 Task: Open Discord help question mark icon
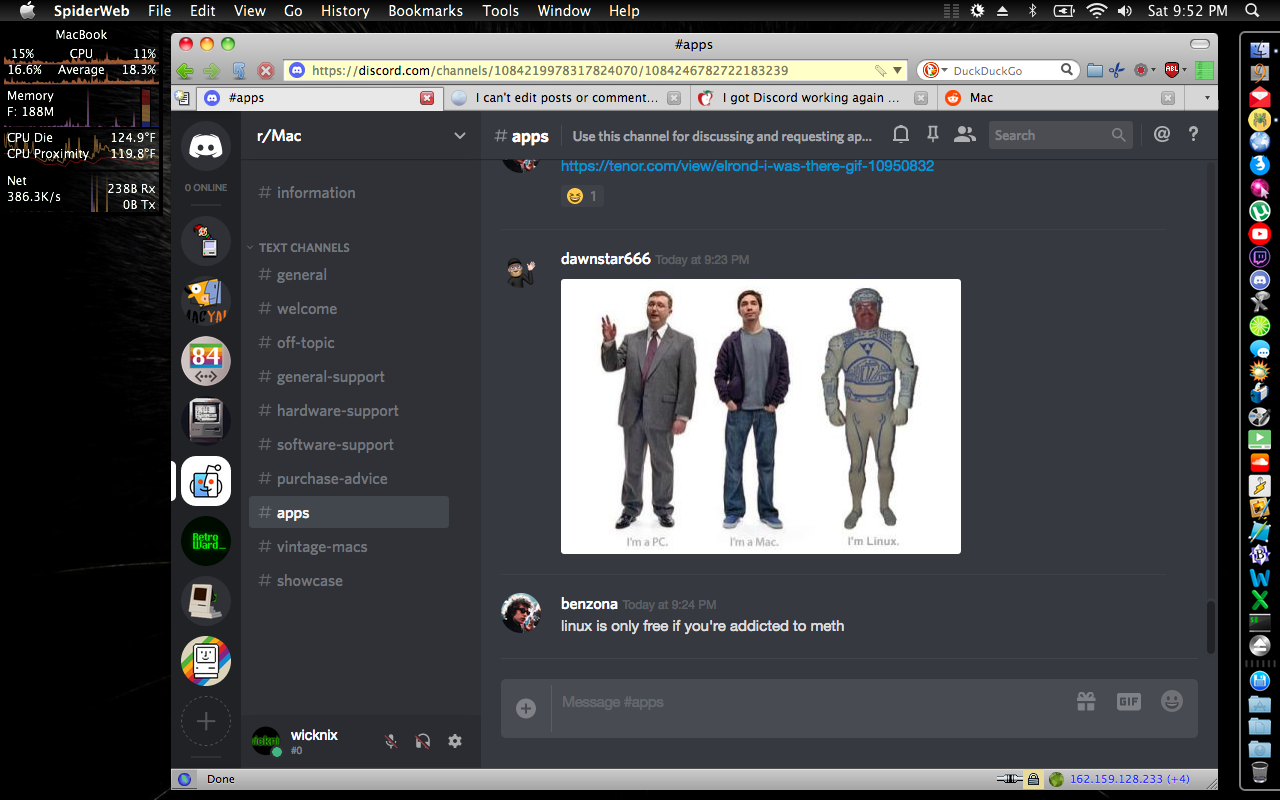(x=1193, y=135)
